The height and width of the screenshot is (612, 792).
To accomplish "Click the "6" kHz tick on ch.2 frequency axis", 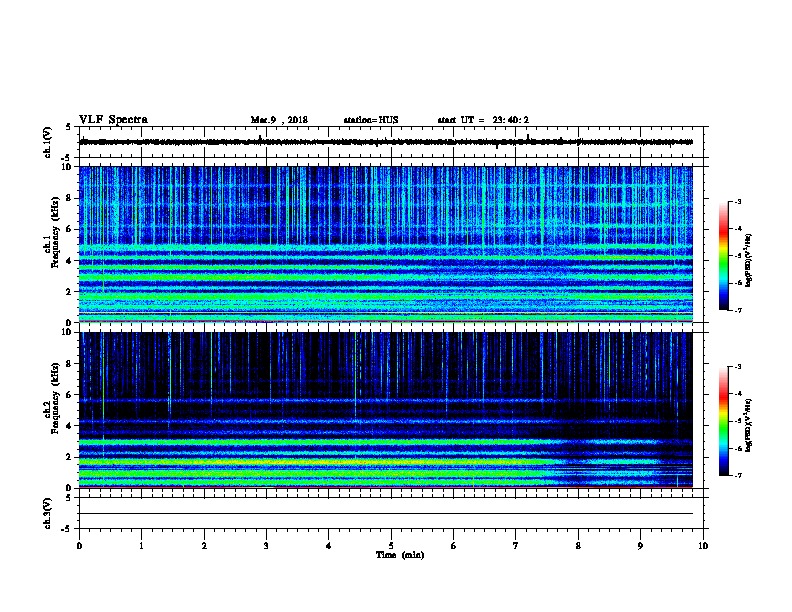I will point(69,395).
